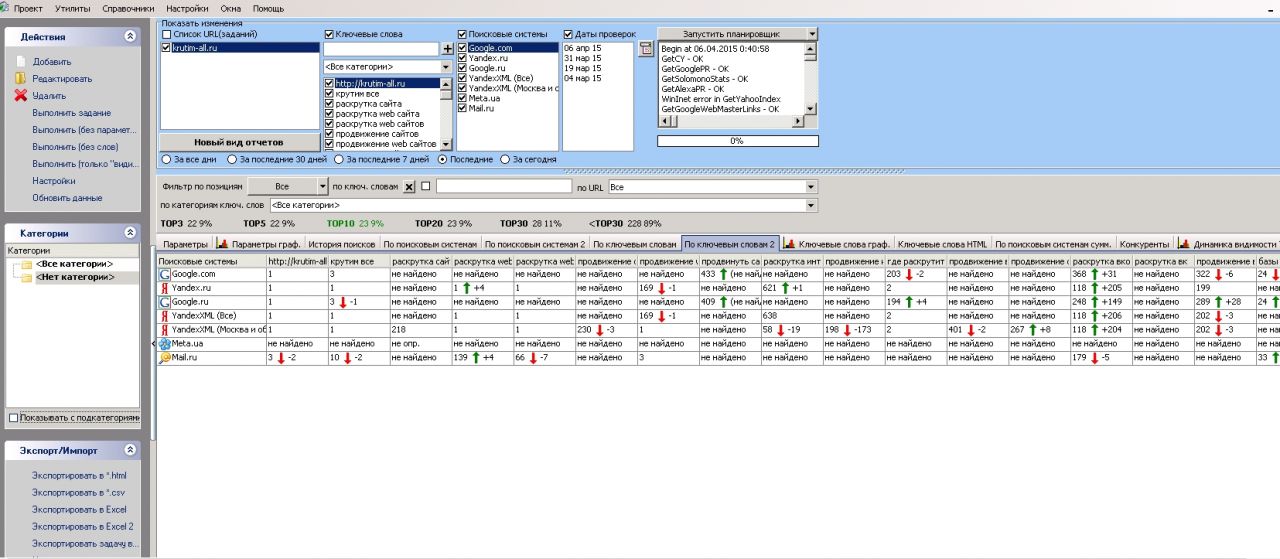Click Выполнить задание link
This screenshot has height=559, width=1280.
point(71,113)
